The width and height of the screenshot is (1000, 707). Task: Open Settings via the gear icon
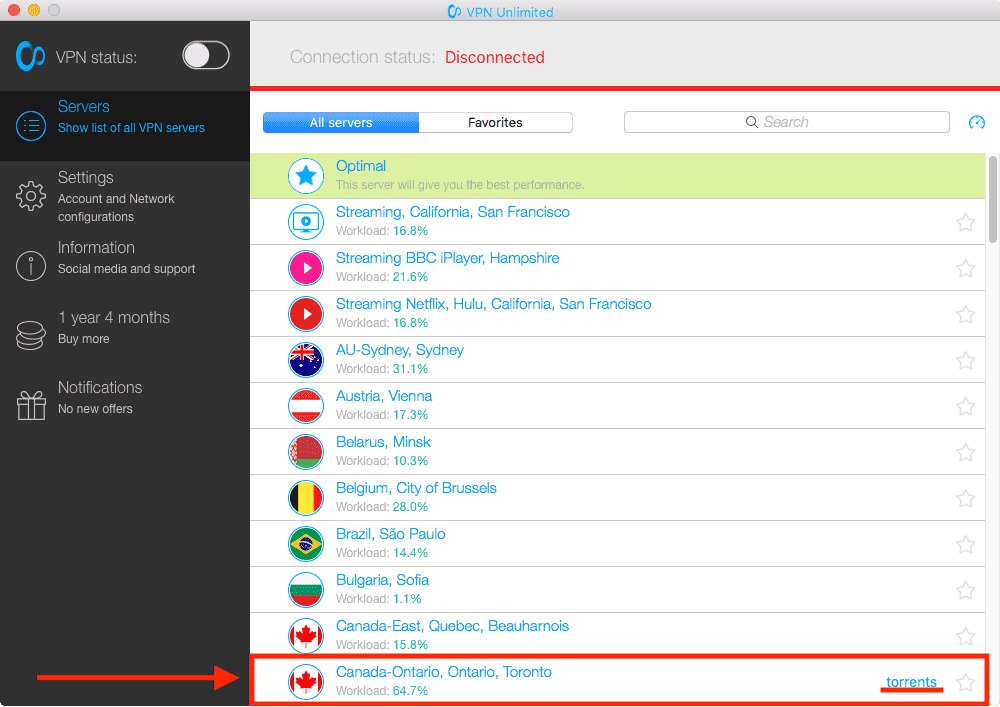31,197
